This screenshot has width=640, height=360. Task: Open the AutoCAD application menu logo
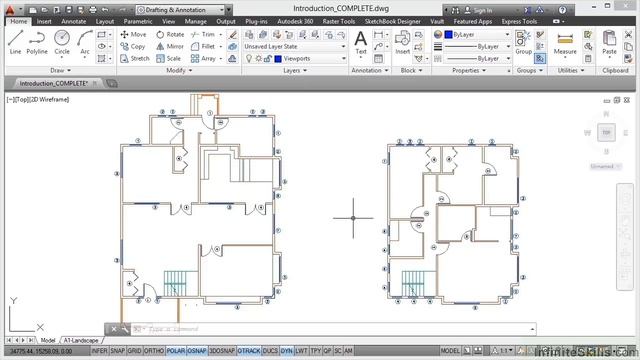pos(10,9)
